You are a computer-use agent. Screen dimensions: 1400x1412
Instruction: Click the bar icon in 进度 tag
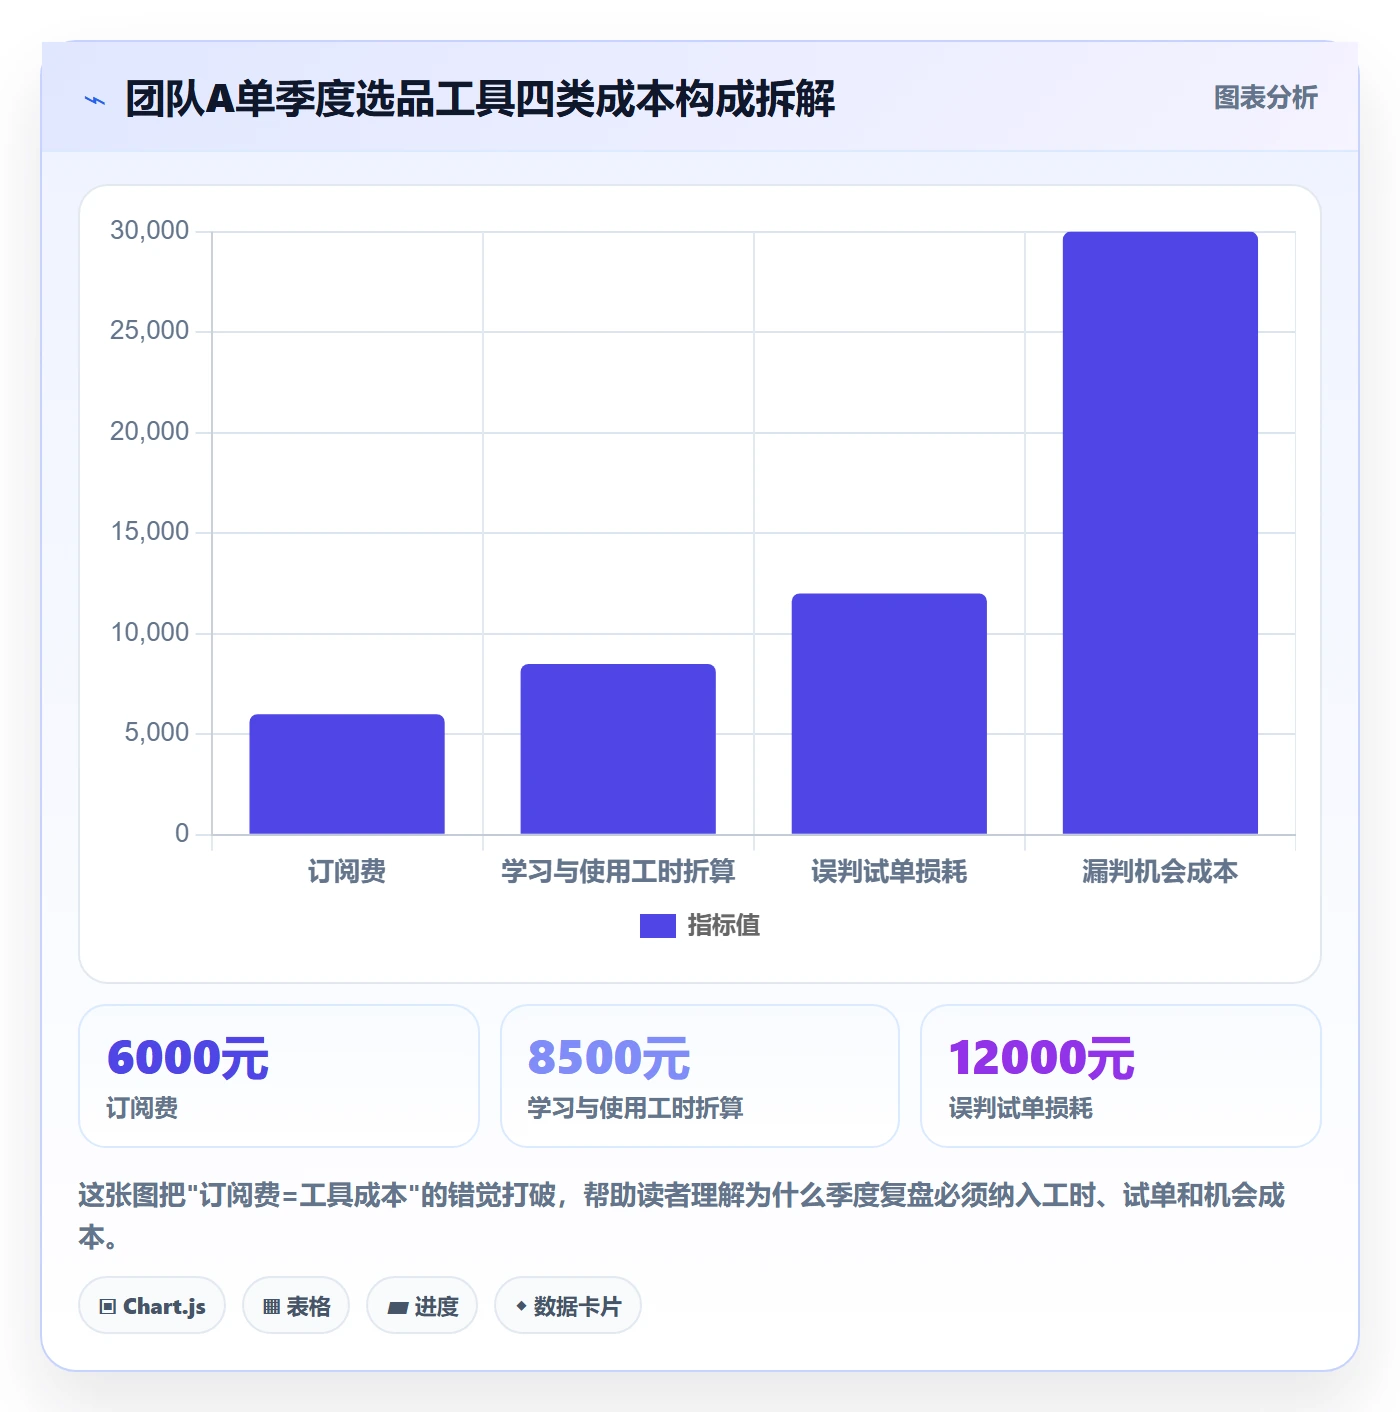(x=397, y=1308)
